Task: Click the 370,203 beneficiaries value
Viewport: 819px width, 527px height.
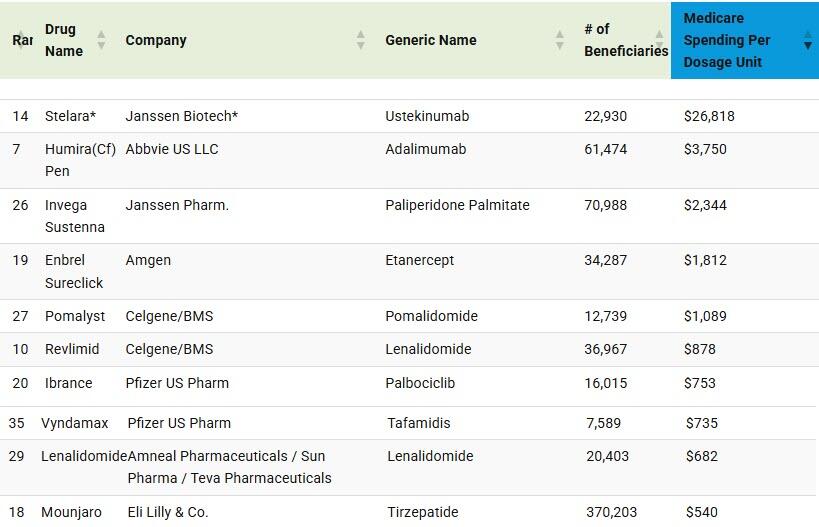Action: click(612, 512)
